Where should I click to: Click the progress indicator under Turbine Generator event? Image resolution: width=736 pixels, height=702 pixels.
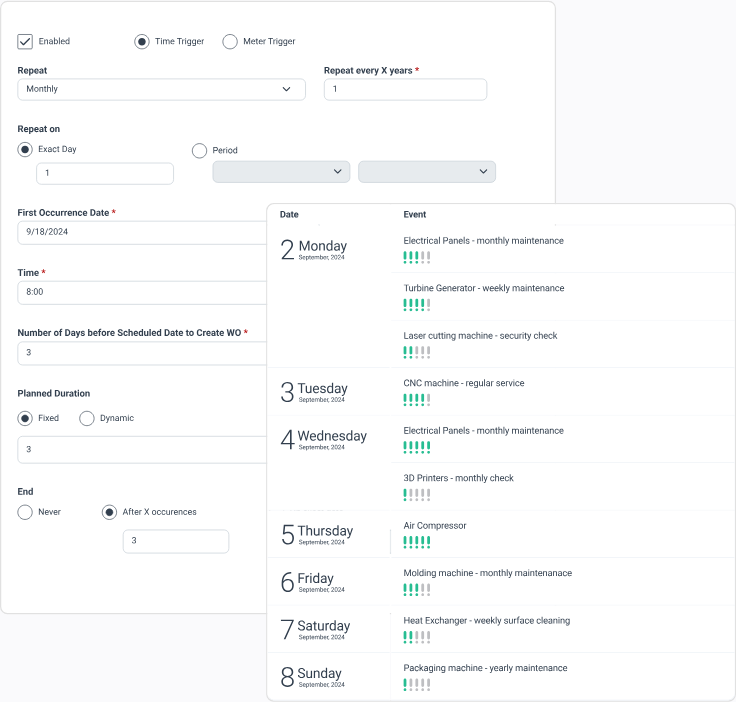[417, 304]
